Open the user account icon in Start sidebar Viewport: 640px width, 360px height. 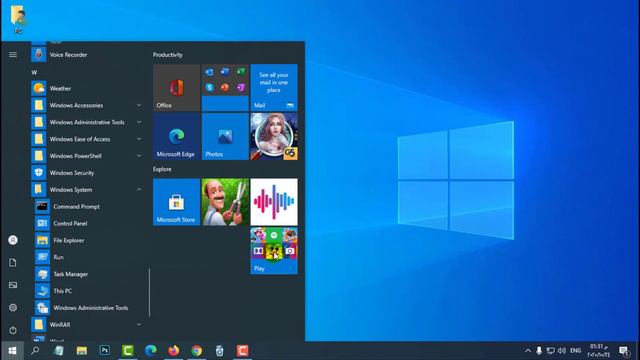[13, 240]
